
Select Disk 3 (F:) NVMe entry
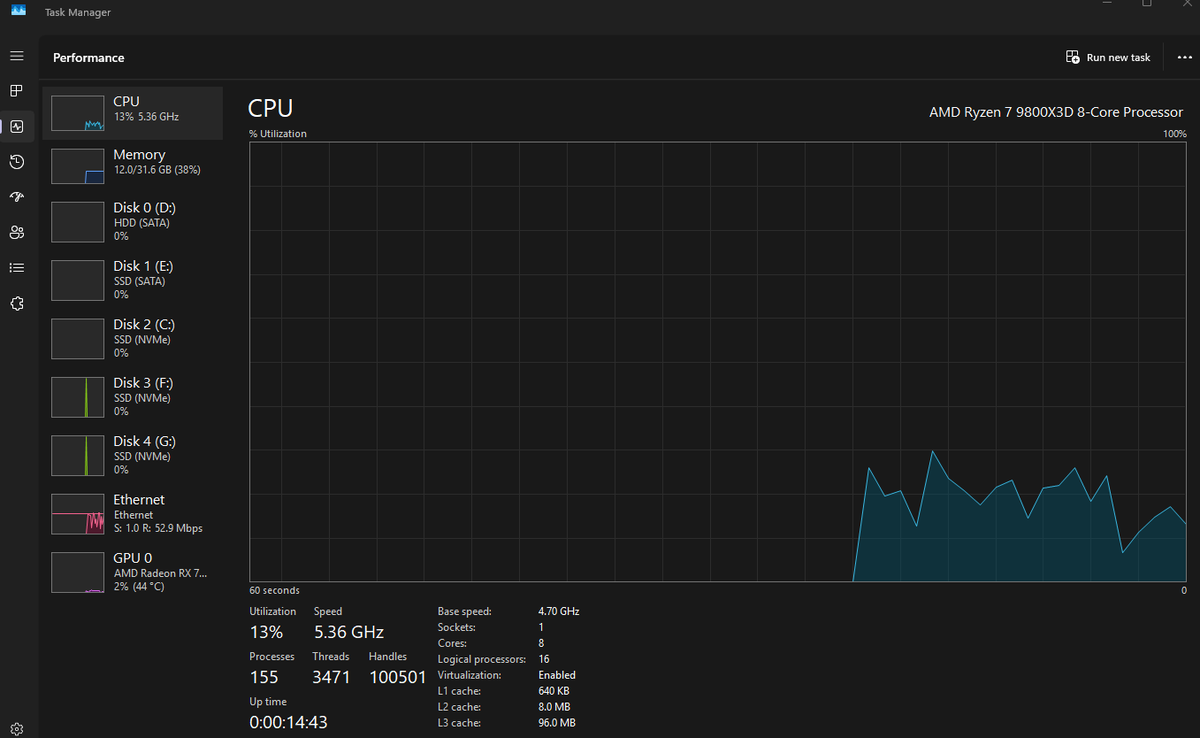(133, 397)
